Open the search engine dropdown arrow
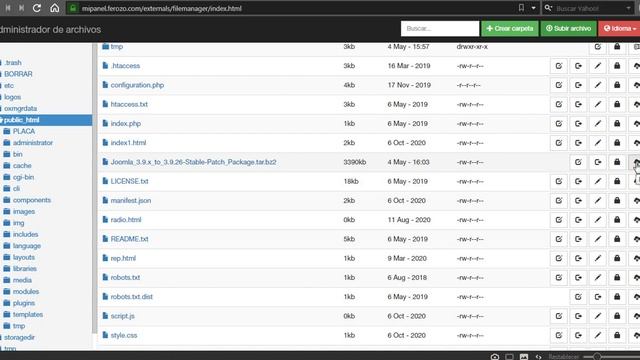The image size is (640, 360). (x=629, y=8)
